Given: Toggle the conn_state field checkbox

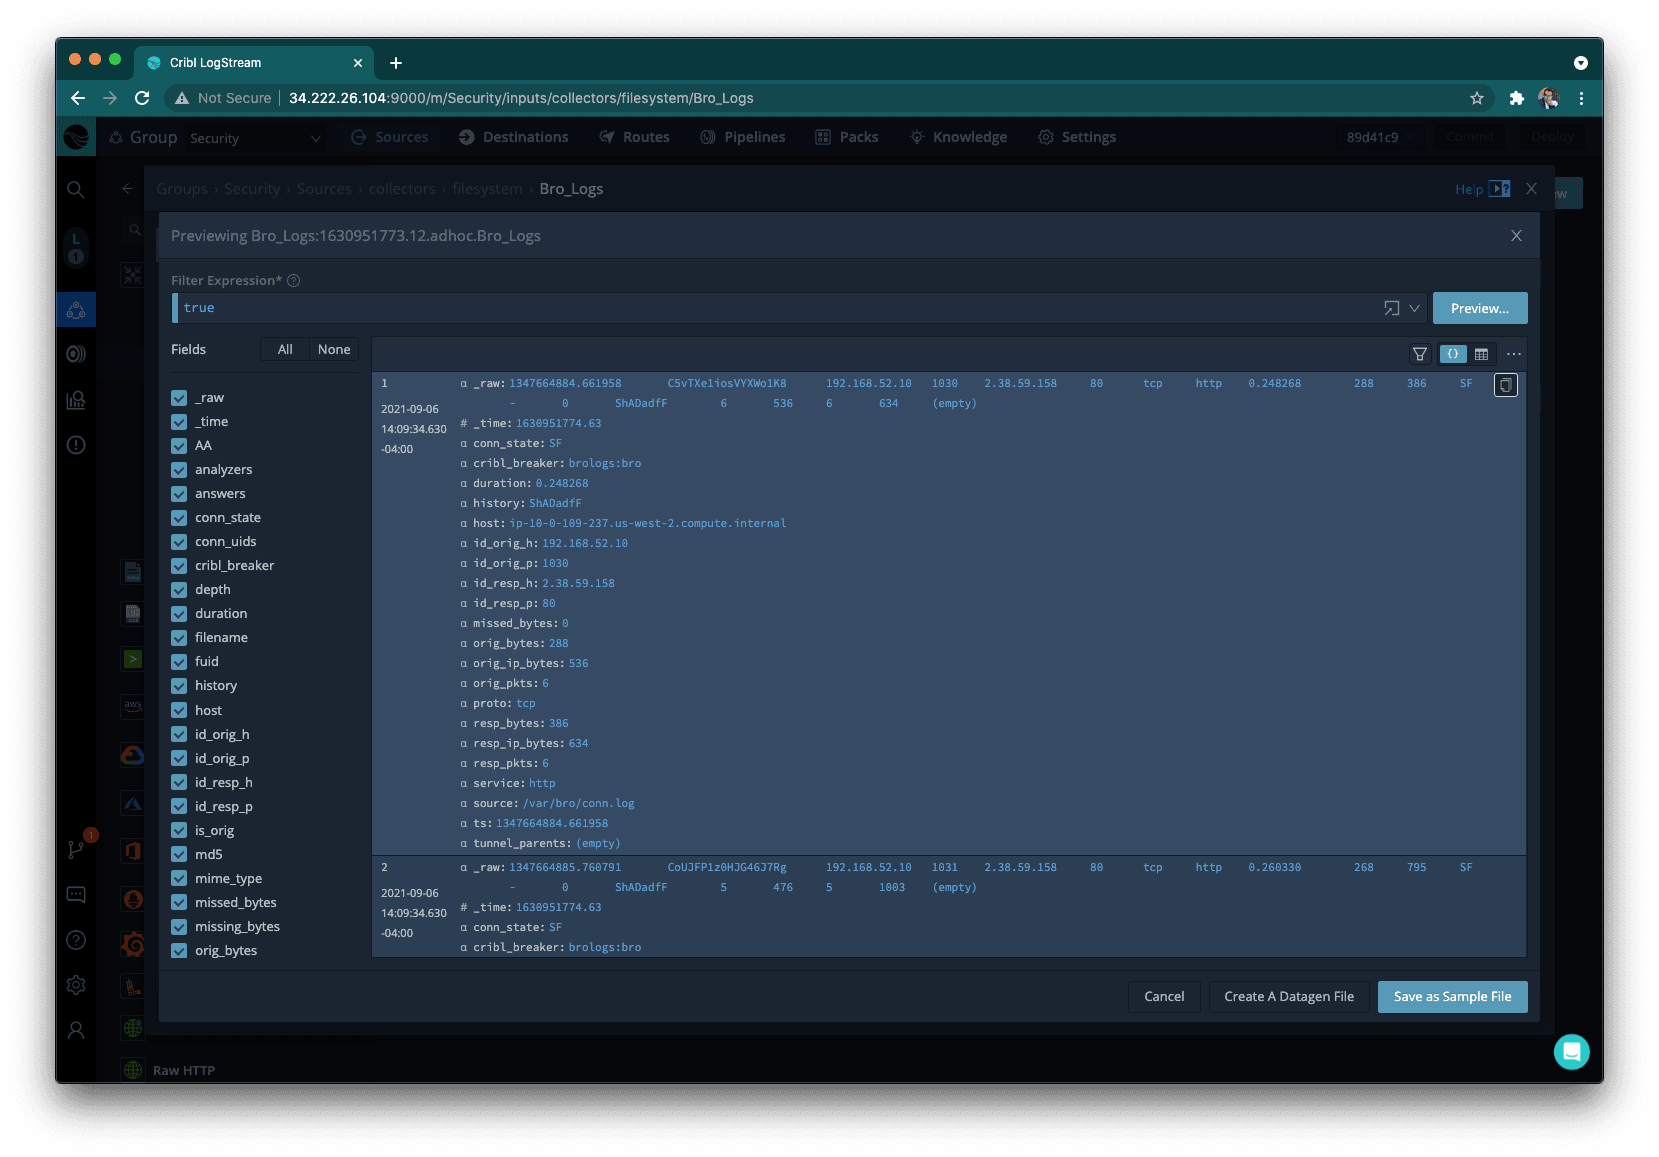Looking at the screenshot, I should 179,518.
